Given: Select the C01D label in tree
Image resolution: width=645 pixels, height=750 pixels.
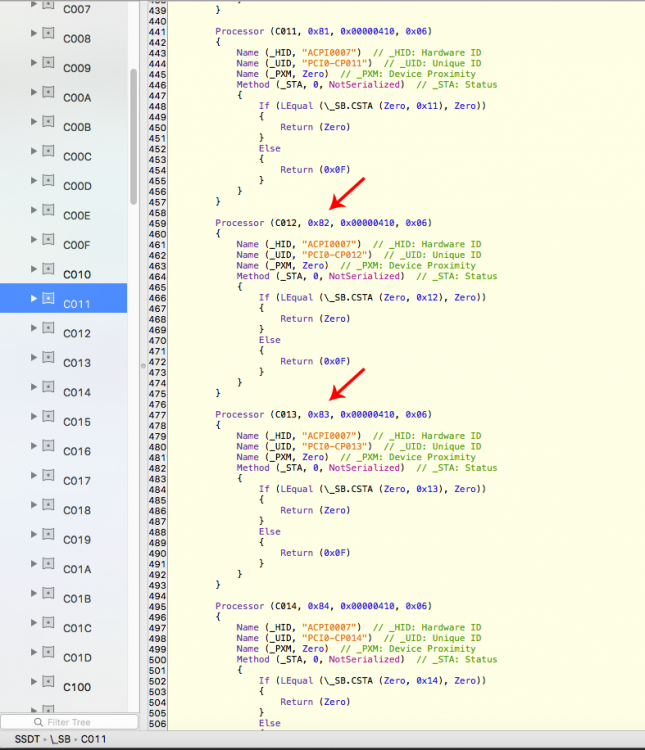Looking at the screenshot, I should point(77,658).
